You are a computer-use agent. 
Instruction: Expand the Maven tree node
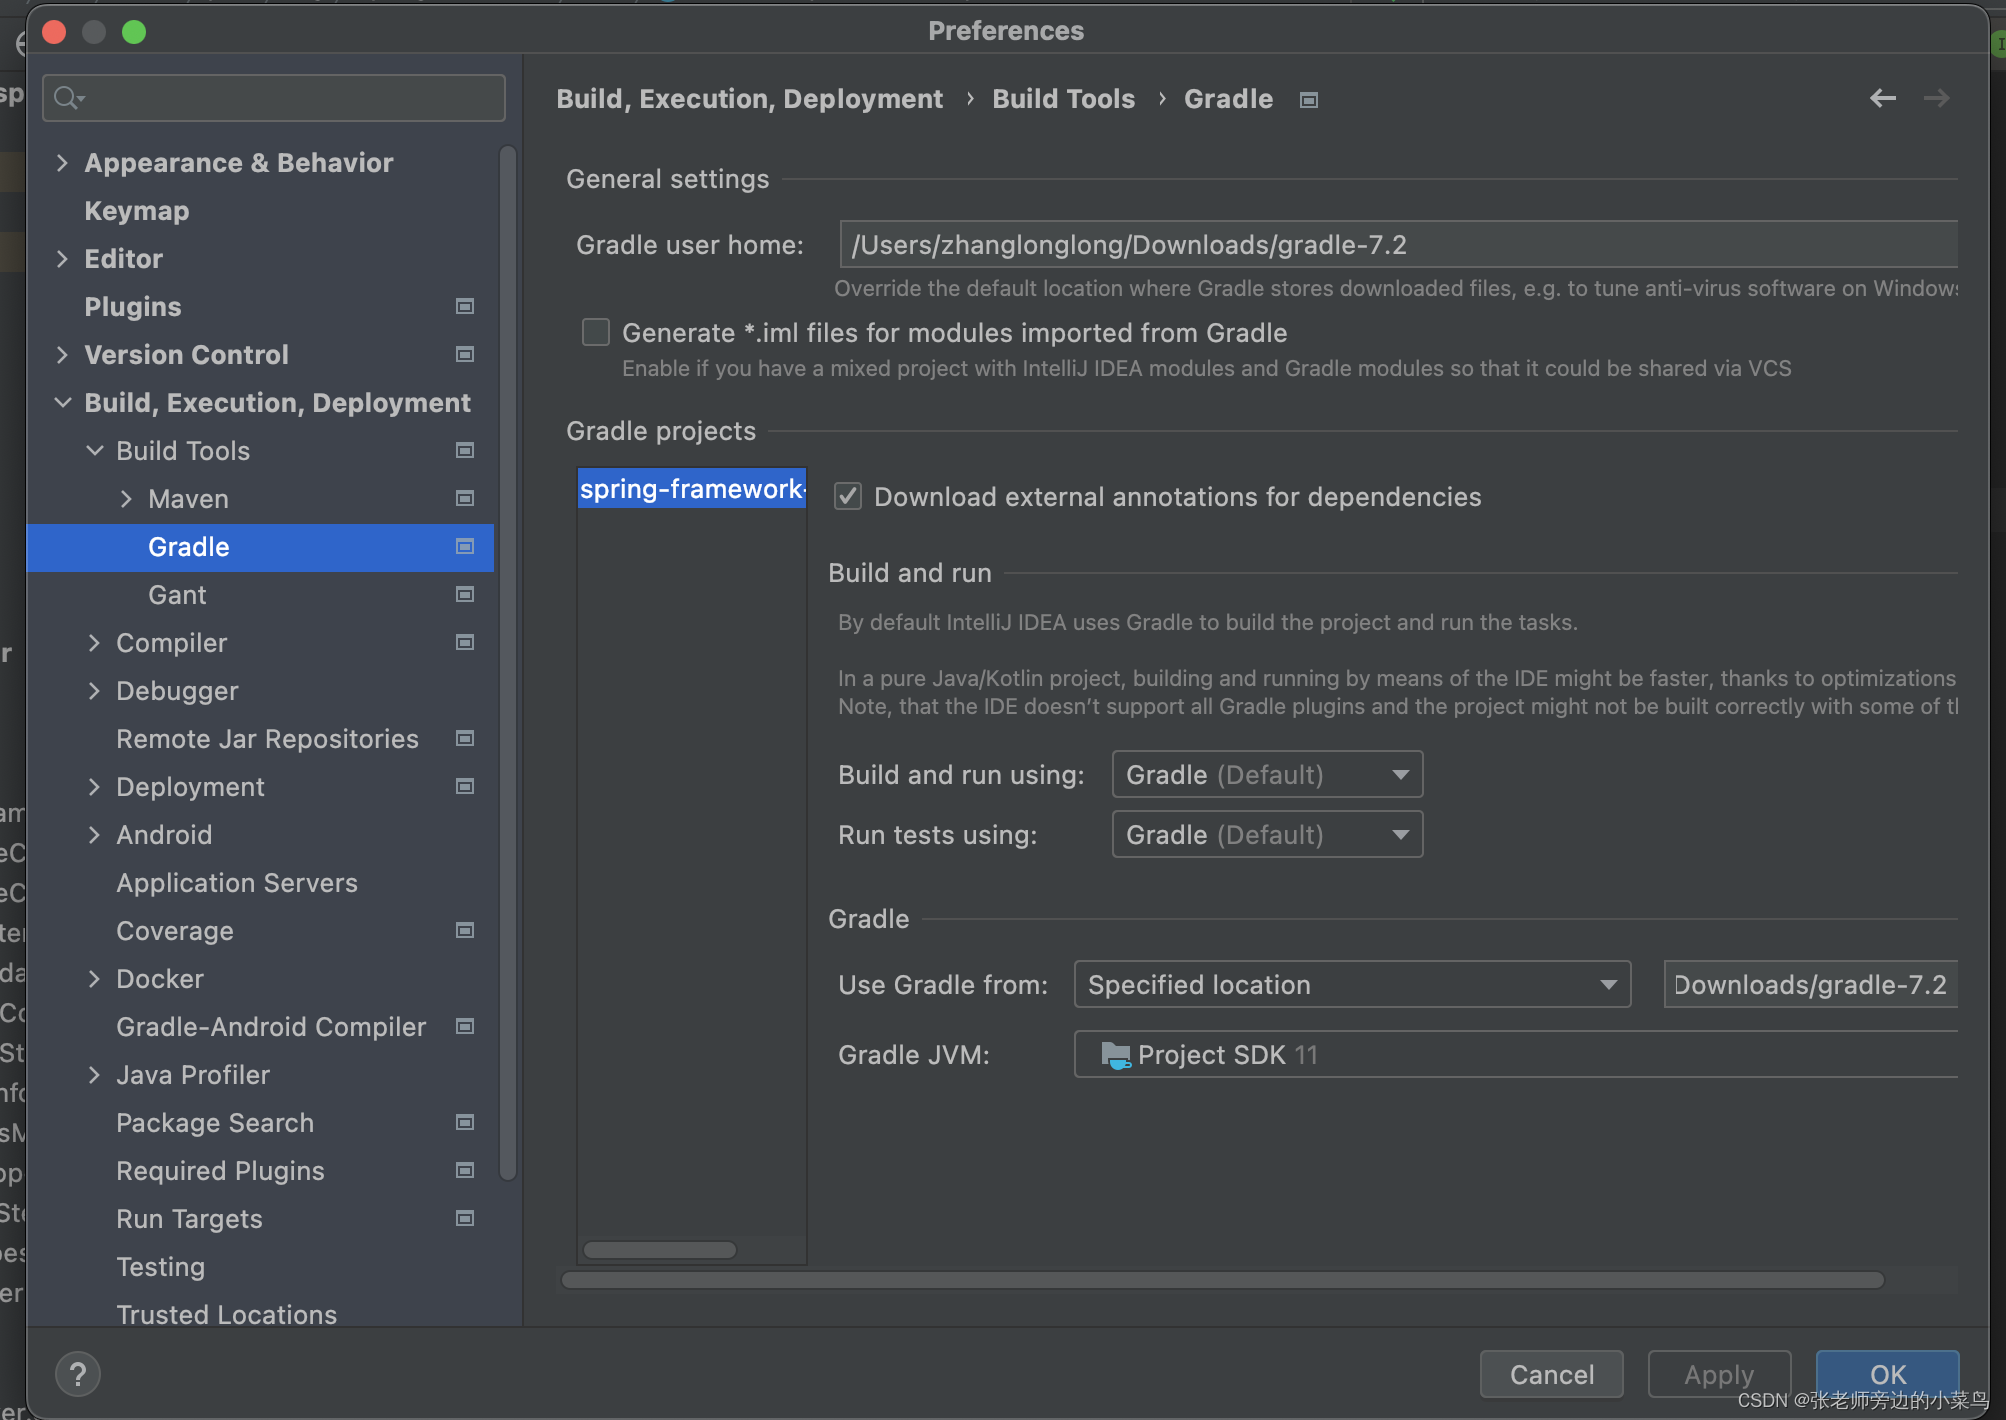click(126, 498)
